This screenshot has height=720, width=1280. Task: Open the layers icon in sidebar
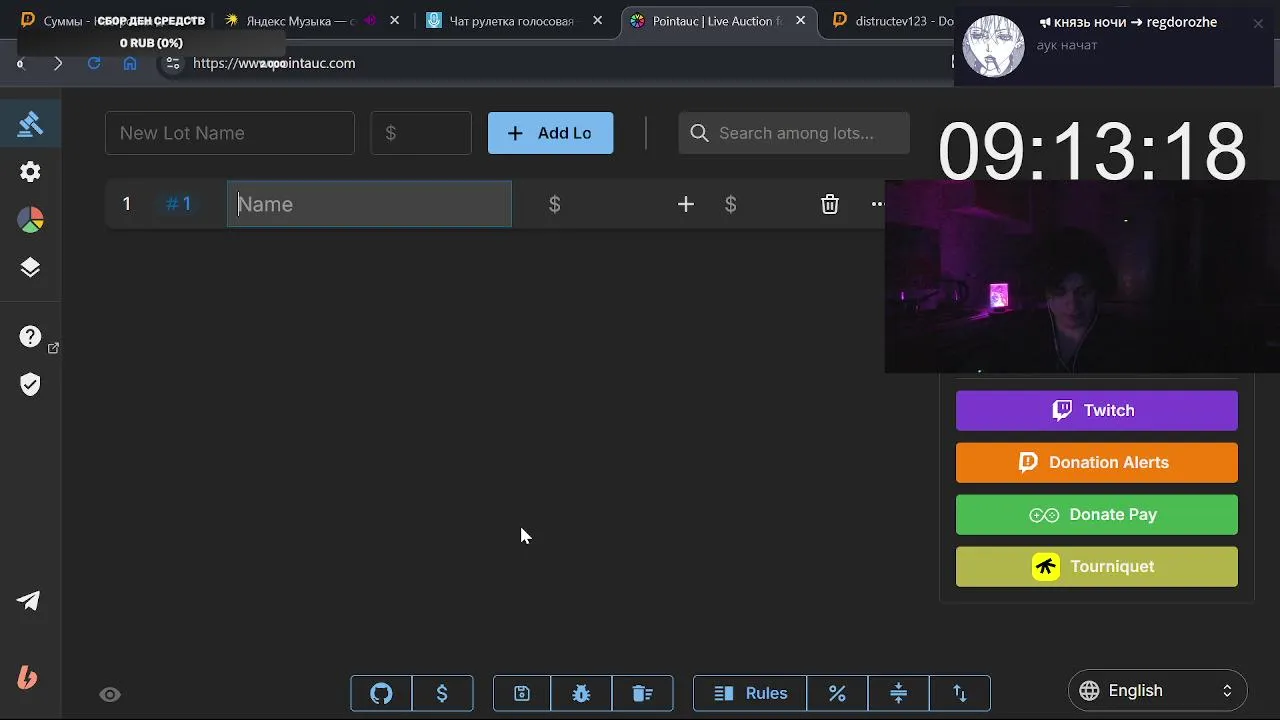(30, 267)
